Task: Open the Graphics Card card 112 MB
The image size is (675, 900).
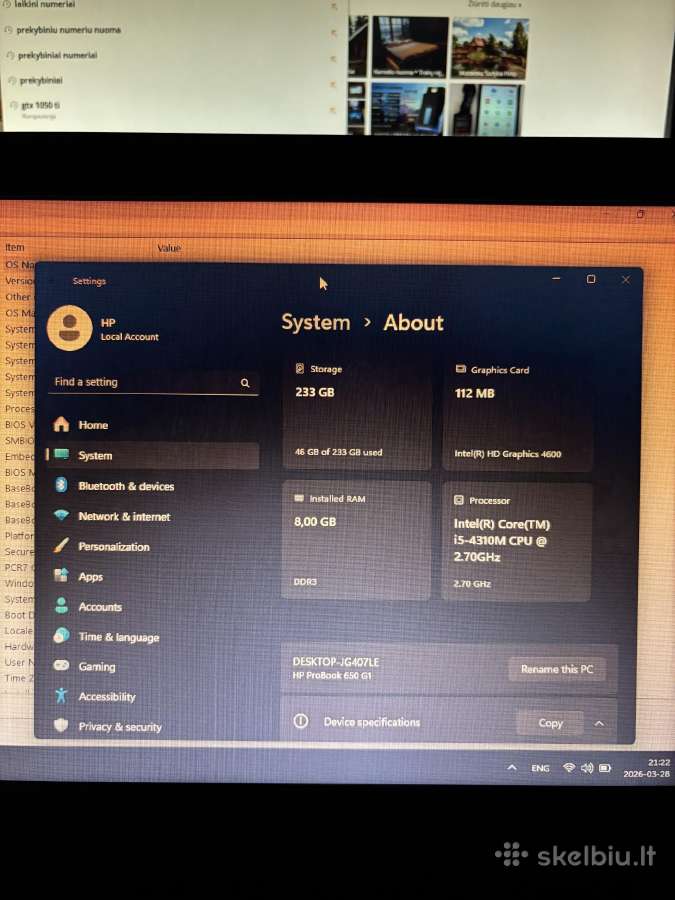Action: click(517, 414)
